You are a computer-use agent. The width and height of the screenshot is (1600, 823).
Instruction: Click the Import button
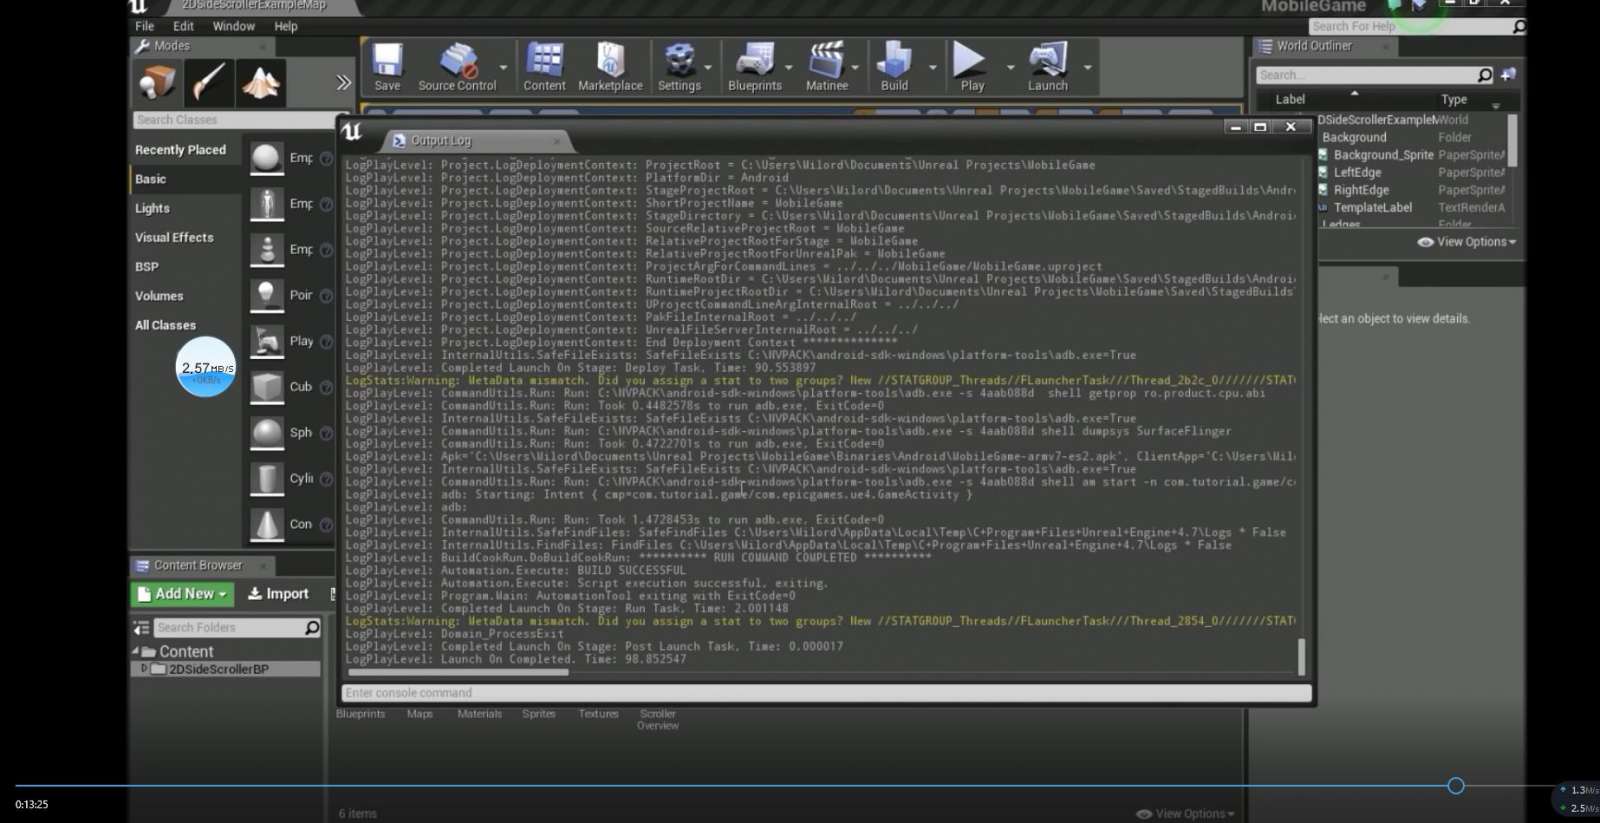(278, 594)
